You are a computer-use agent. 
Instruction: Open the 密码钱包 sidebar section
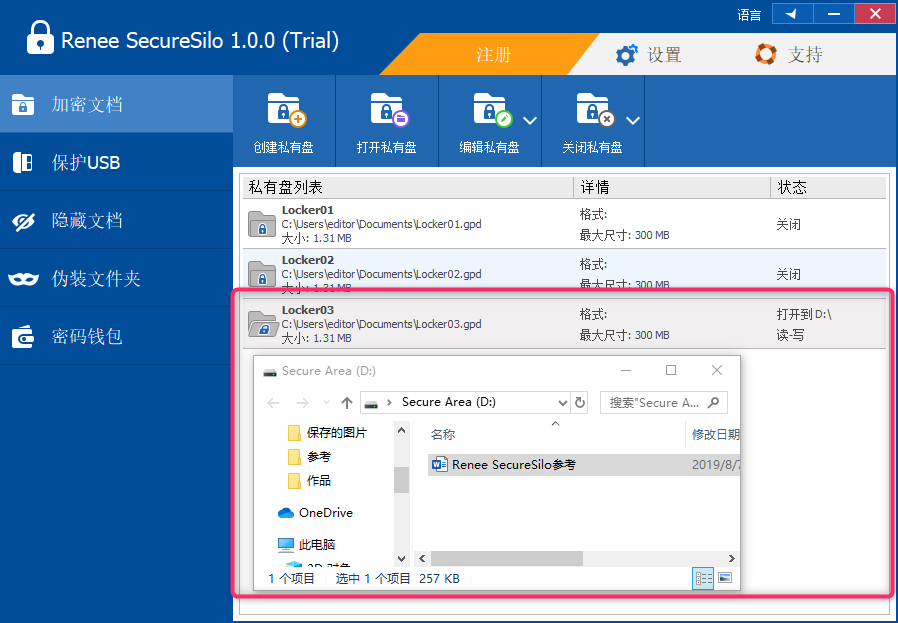tap(116, 336)
